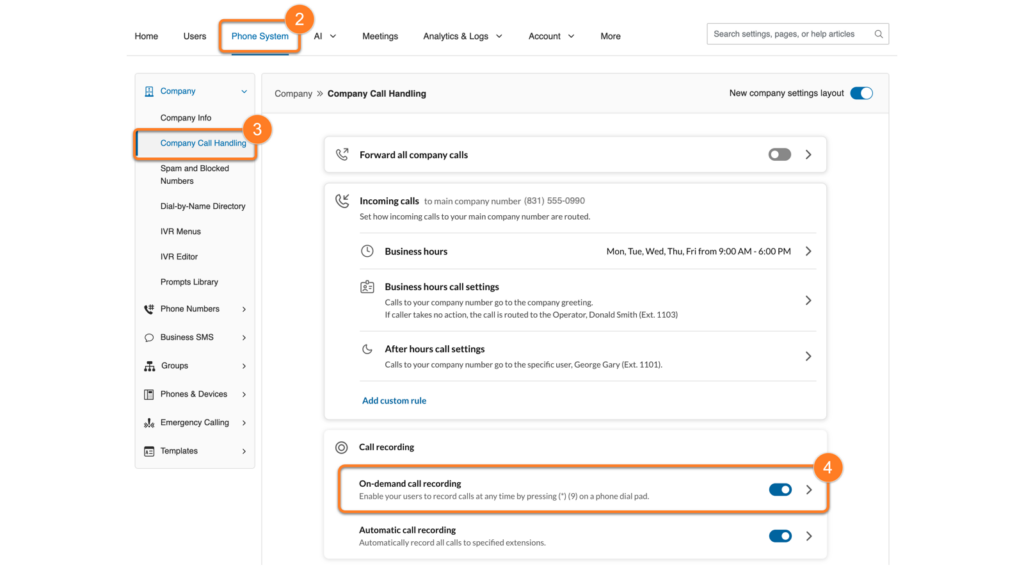1024x570 pixels.
Task: Expand Phone Numbers sidebar chevron
Action: [244, 309]
